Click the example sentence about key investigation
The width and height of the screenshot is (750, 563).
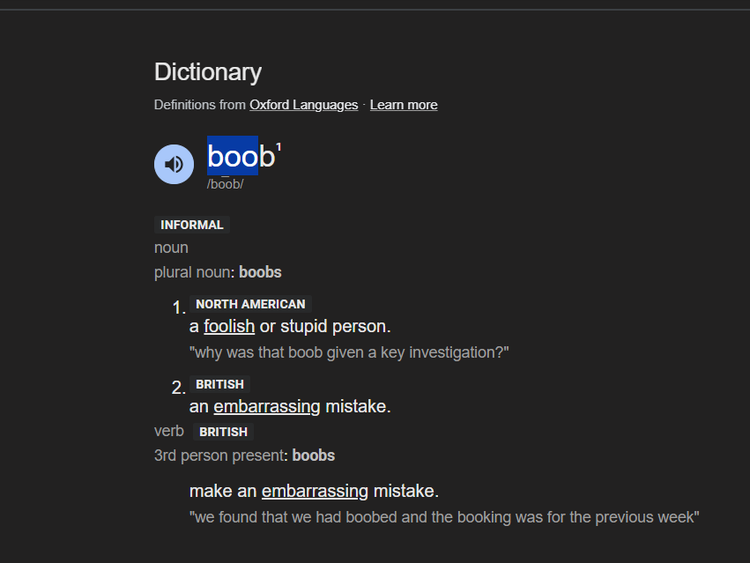[349, 353]
